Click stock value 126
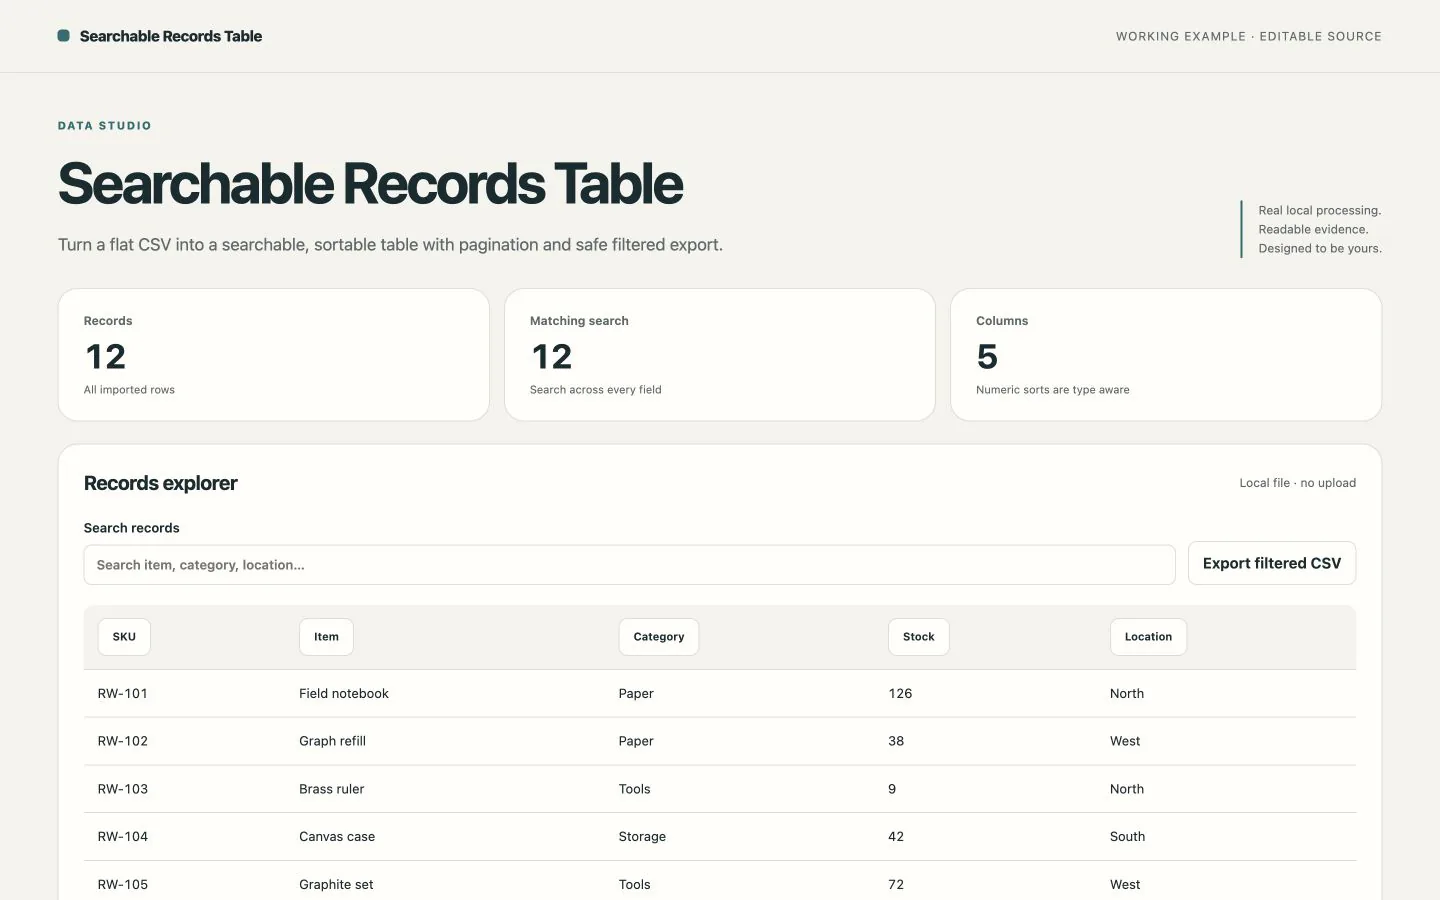This screenshot has width=1440, height=900. pyautogui.click(x=900, y=694)
